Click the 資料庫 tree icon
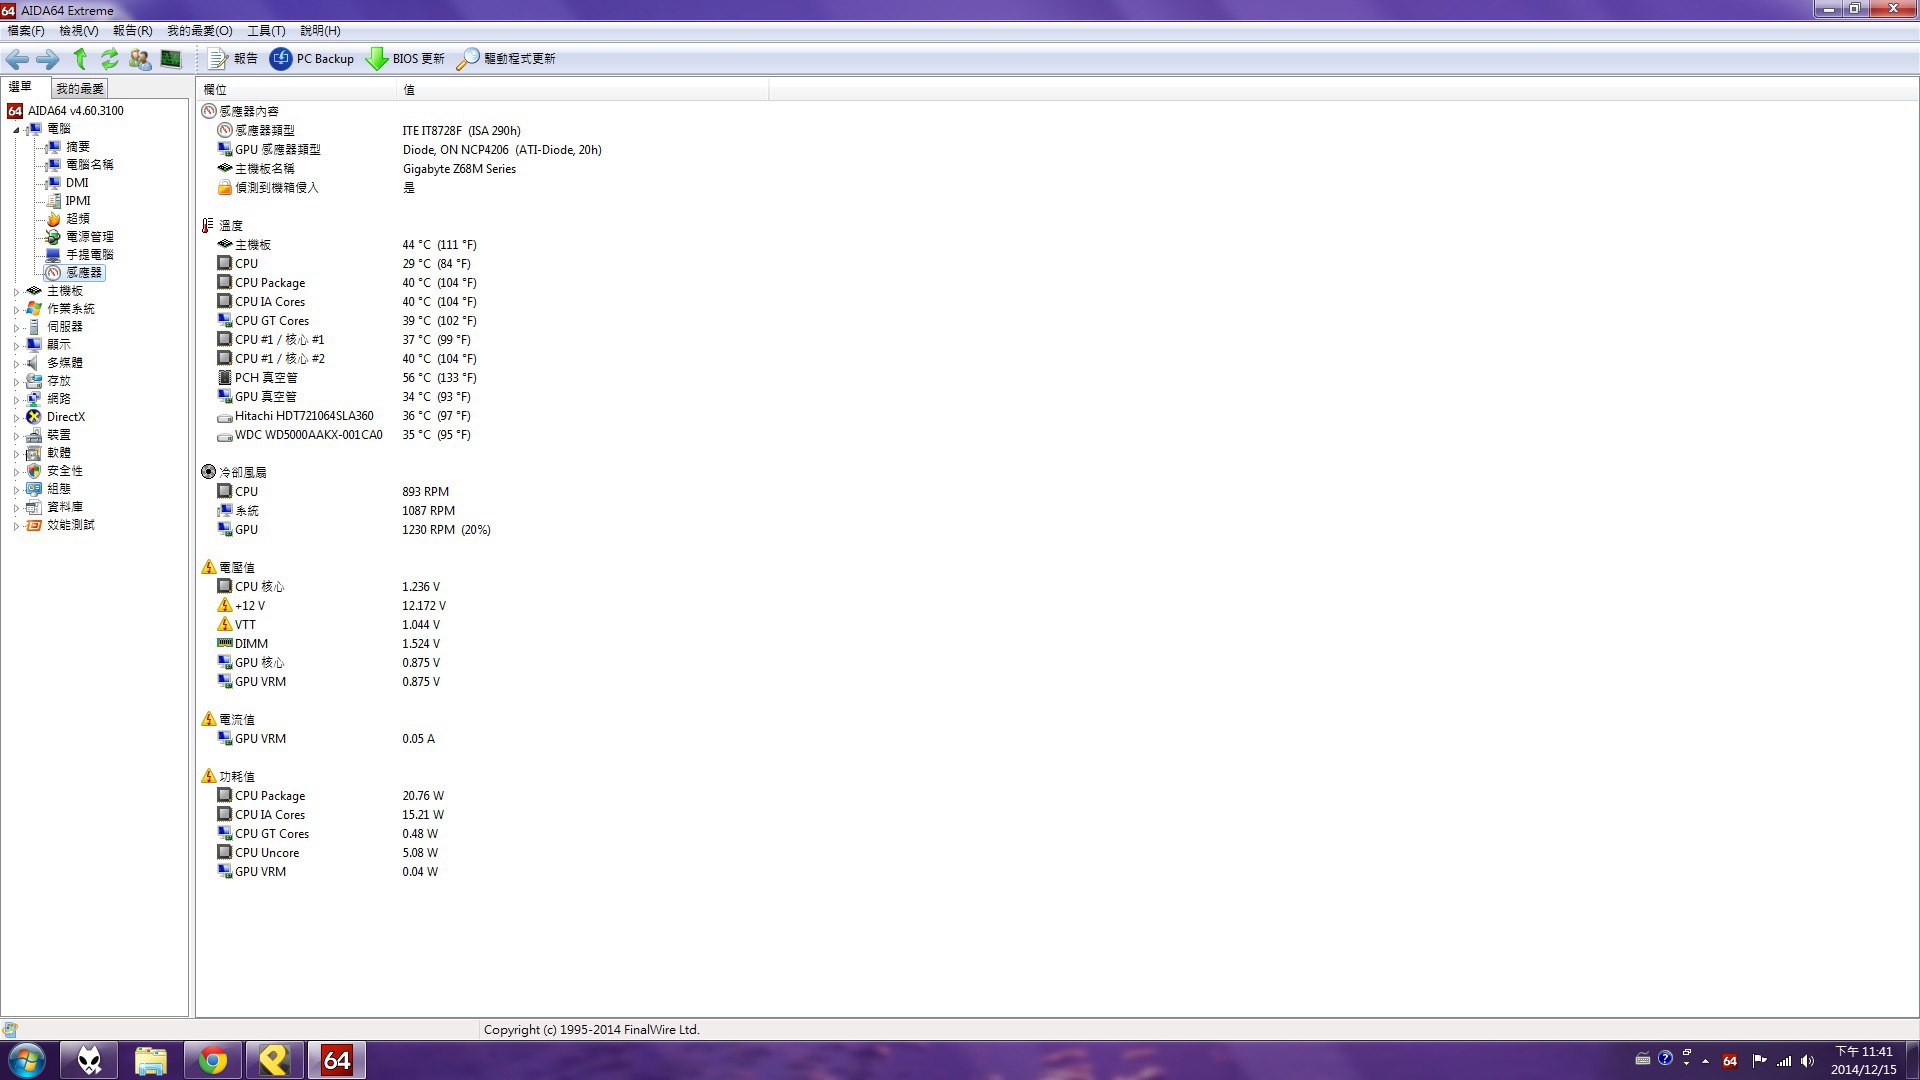 (x=34, y=507)
